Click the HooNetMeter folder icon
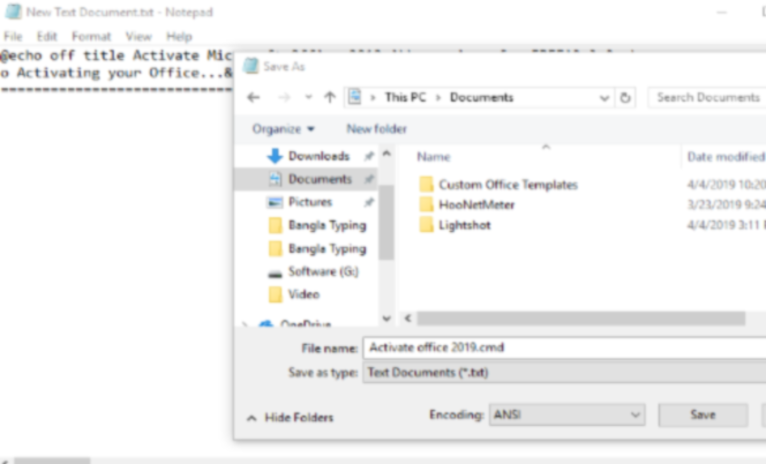The image size is (766, 464). point(426,204)
